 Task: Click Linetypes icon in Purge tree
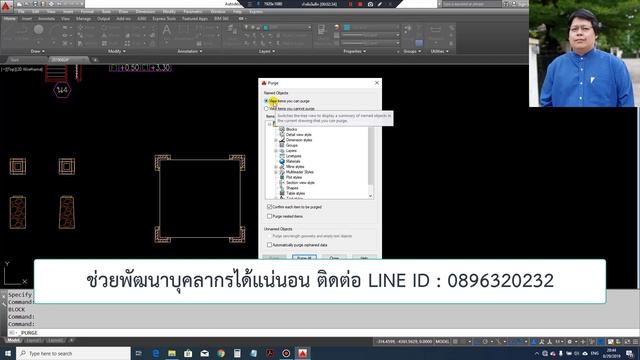[x=282, y=156]
